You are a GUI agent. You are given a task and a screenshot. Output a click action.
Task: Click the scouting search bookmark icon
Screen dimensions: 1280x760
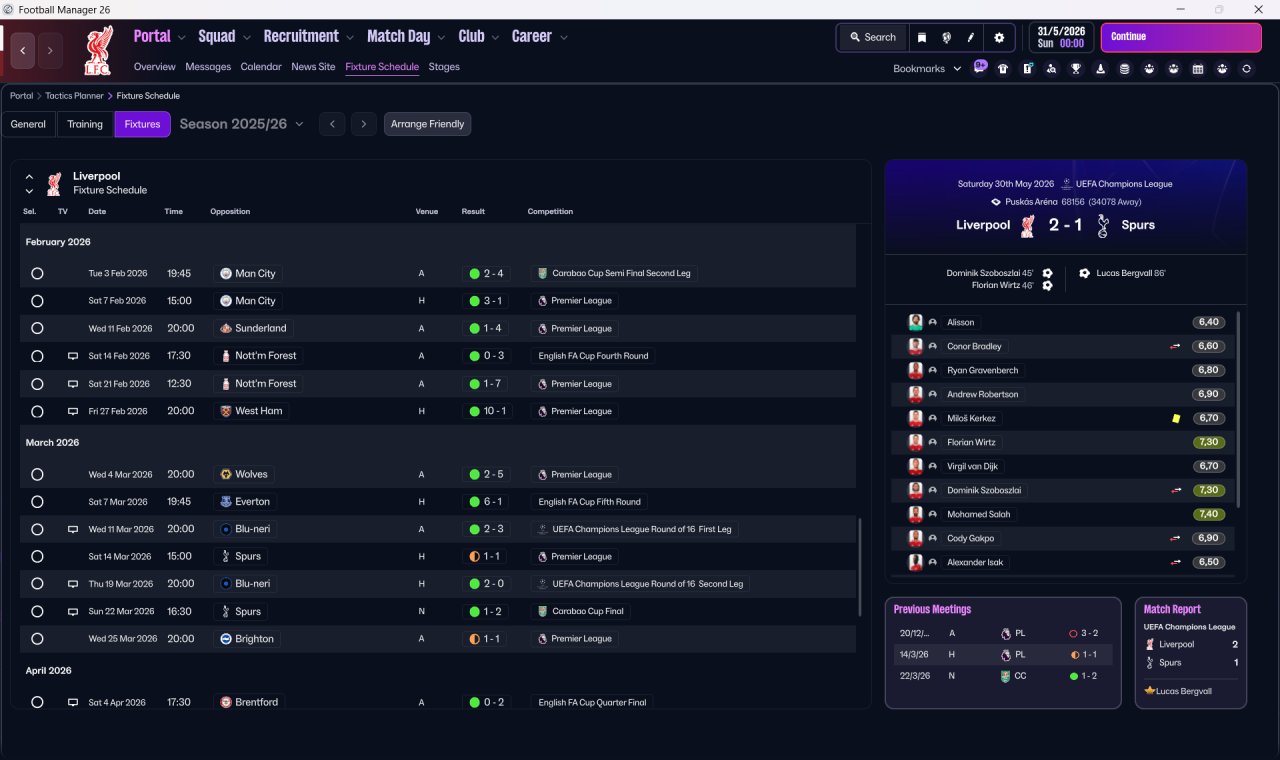pyautogui.click(x=1052, y=69)
